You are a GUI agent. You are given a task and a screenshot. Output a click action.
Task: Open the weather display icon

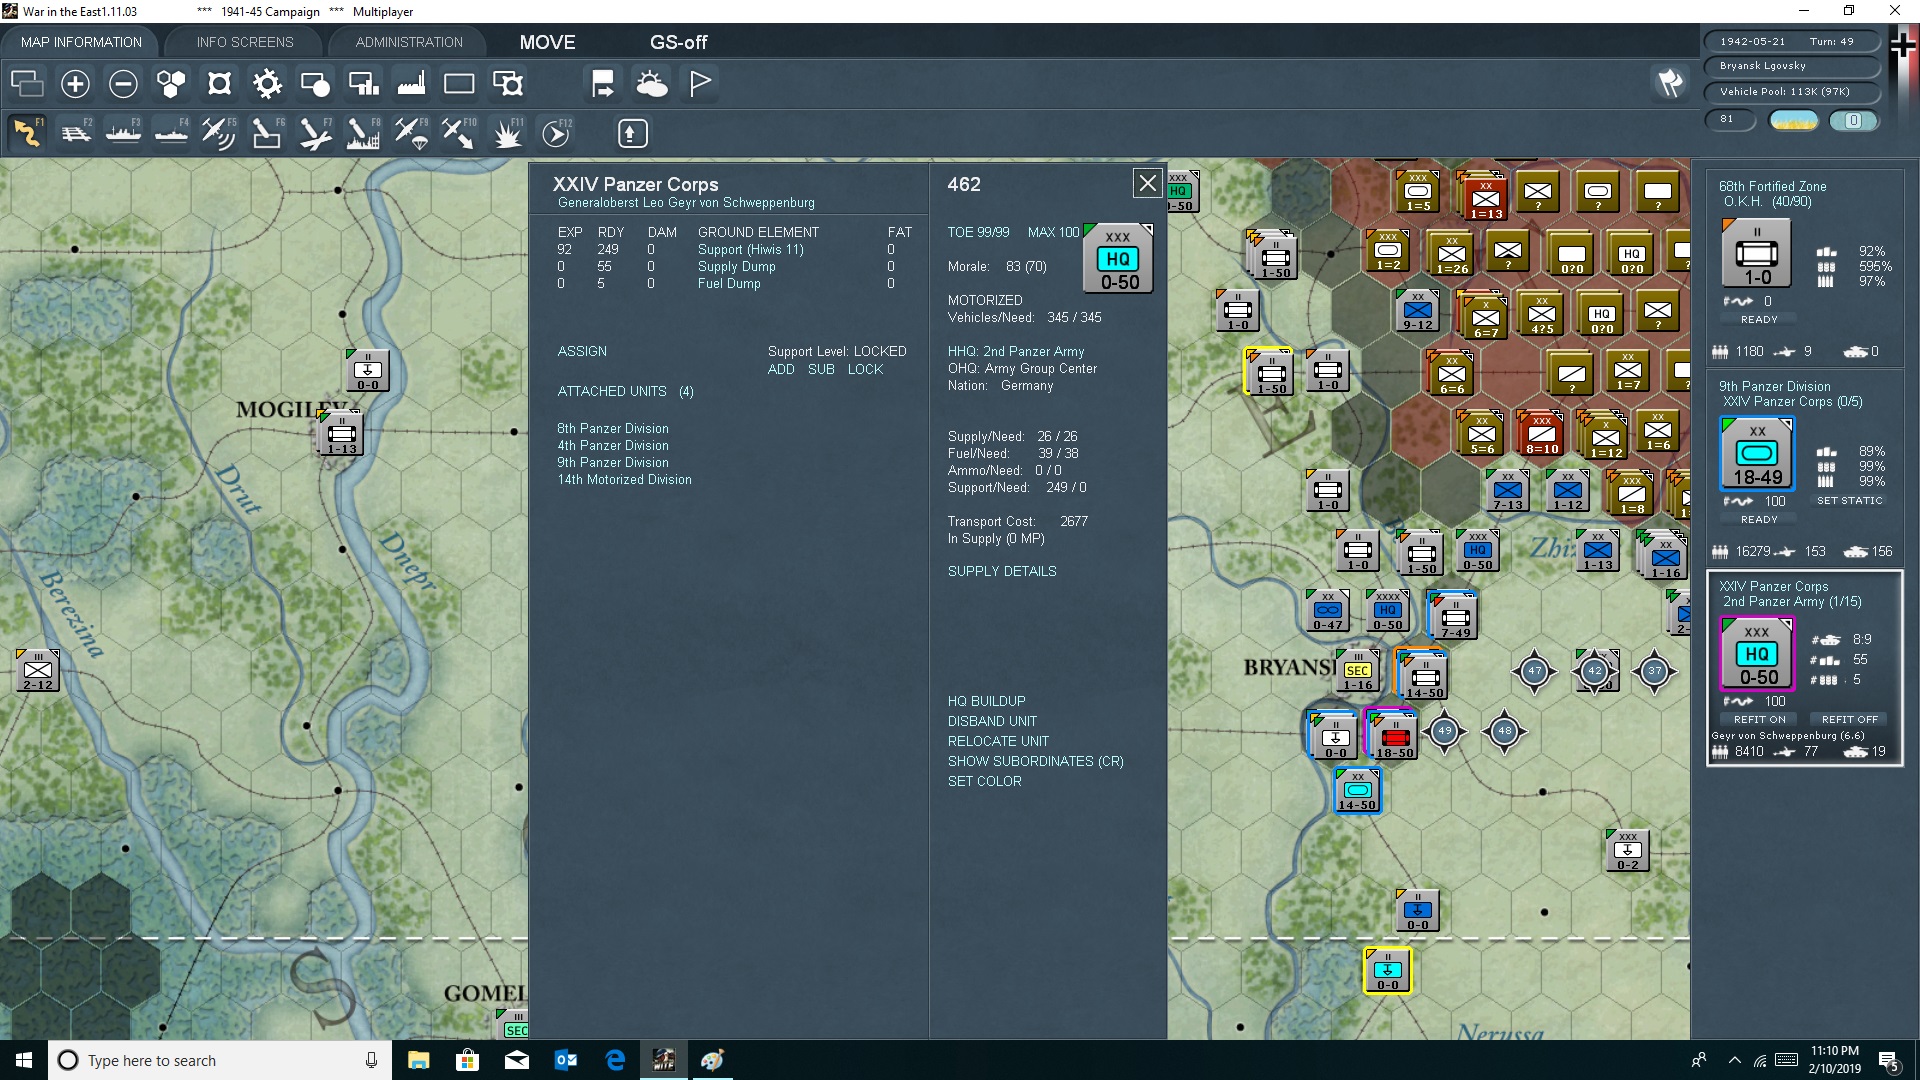pos(652,84)
